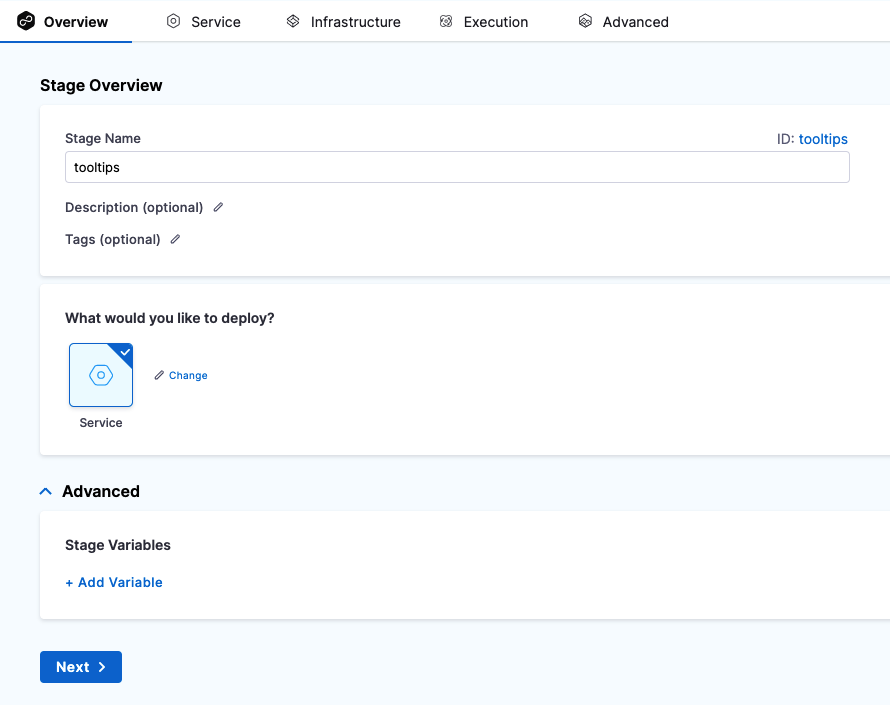Click the Change link
Image resolution: width=890 pixels, height=705 pixels.
point(188,375)
